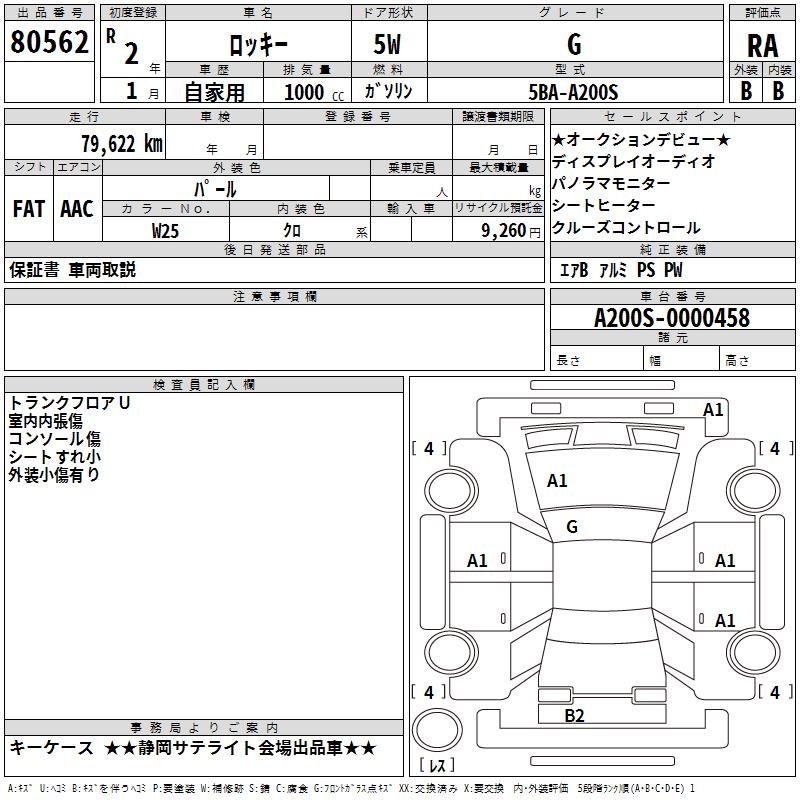Select the color number W25

166,230
